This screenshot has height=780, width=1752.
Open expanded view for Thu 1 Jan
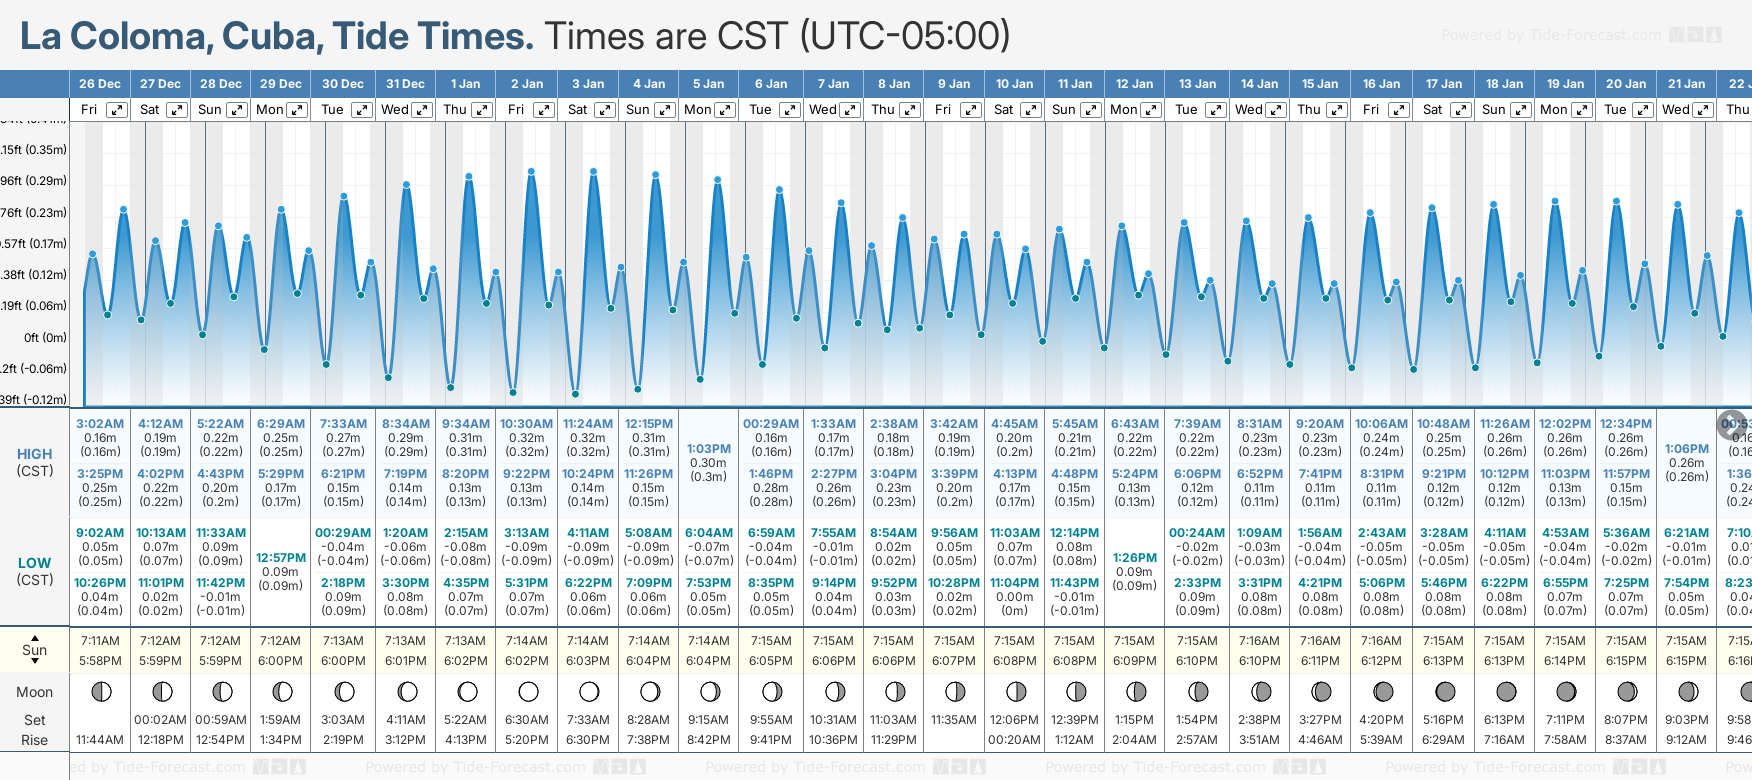point(481,110)
